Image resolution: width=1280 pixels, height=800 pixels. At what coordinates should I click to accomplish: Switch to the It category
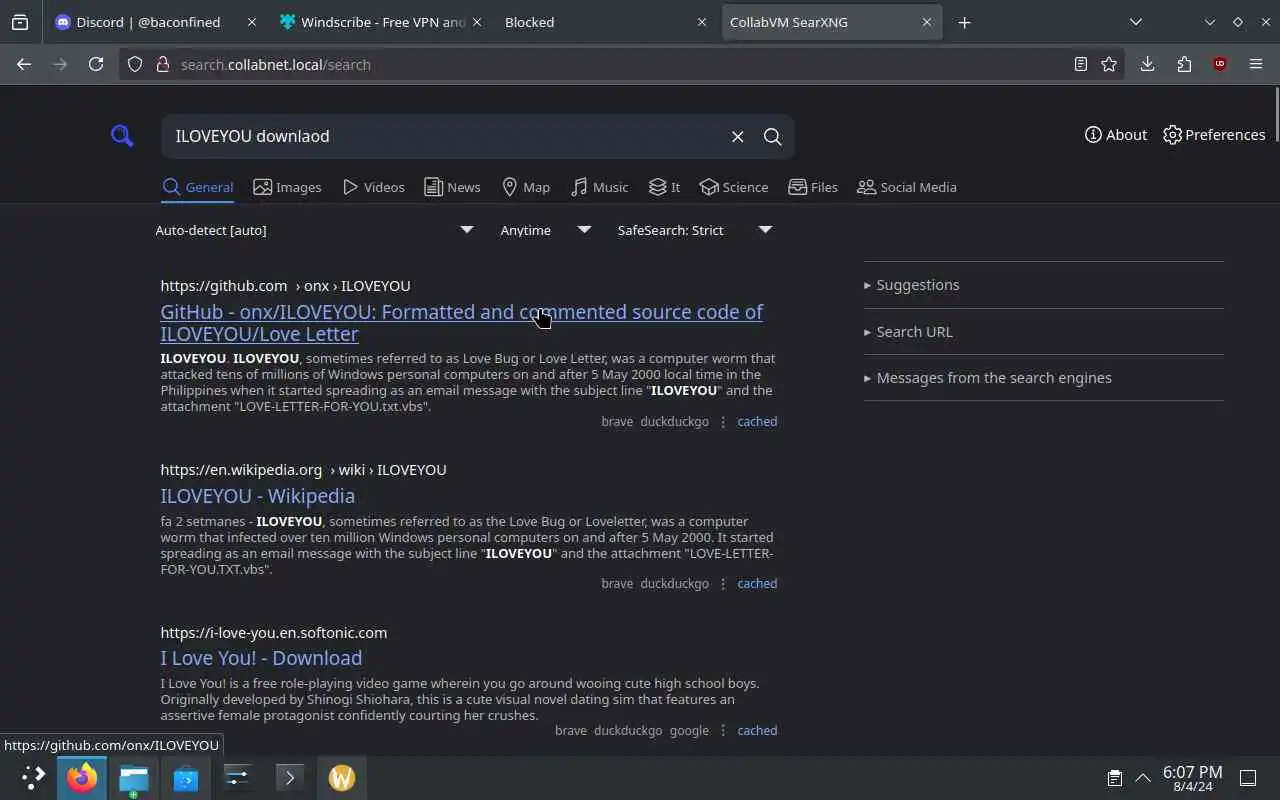(664, 187)
